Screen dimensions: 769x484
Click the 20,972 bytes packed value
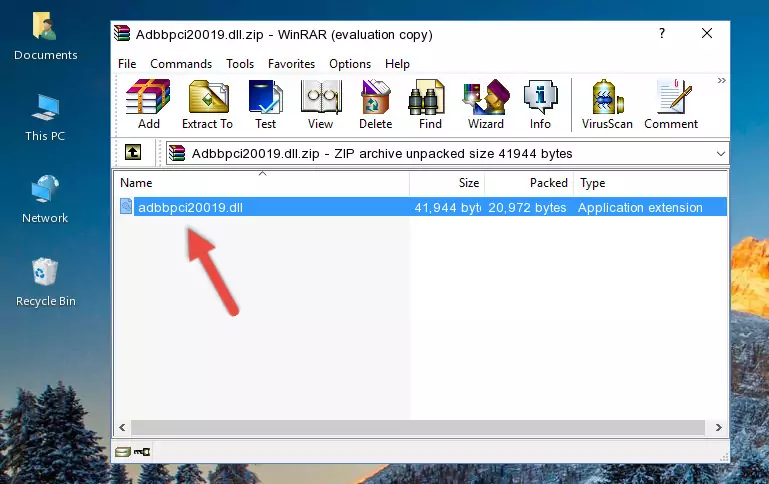(527, 207)
